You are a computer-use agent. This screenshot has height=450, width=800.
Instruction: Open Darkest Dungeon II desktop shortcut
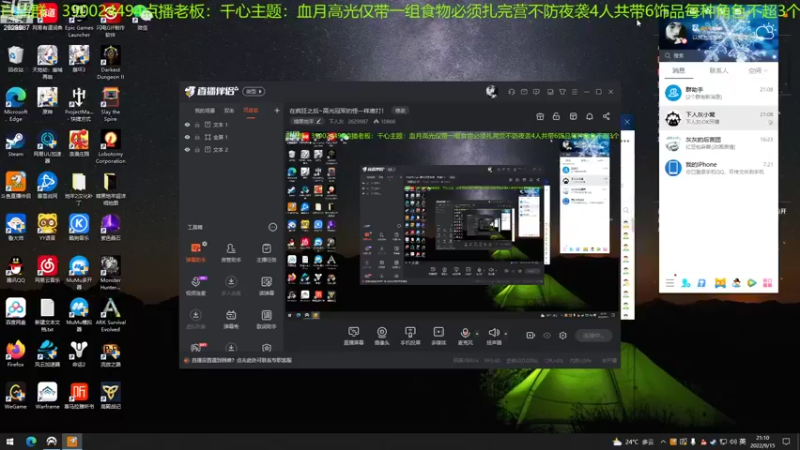pyautogui.click(x=110, y=62)
